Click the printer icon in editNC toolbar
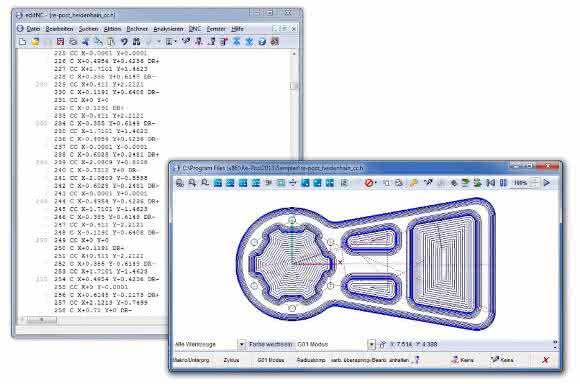Image resolution: width=580 pixels, height=384 pixels. click(x=73, y=41)
